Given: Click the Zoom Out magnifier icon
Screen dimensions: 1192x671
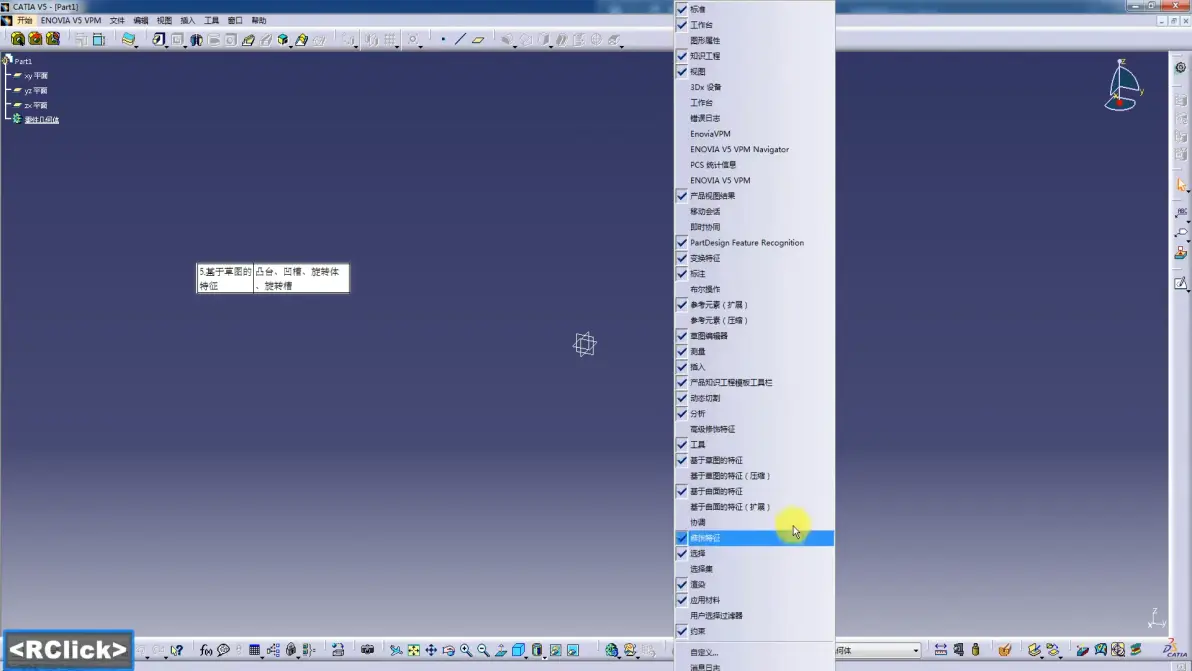Looking at the screenshot, I should coord(483,650).
